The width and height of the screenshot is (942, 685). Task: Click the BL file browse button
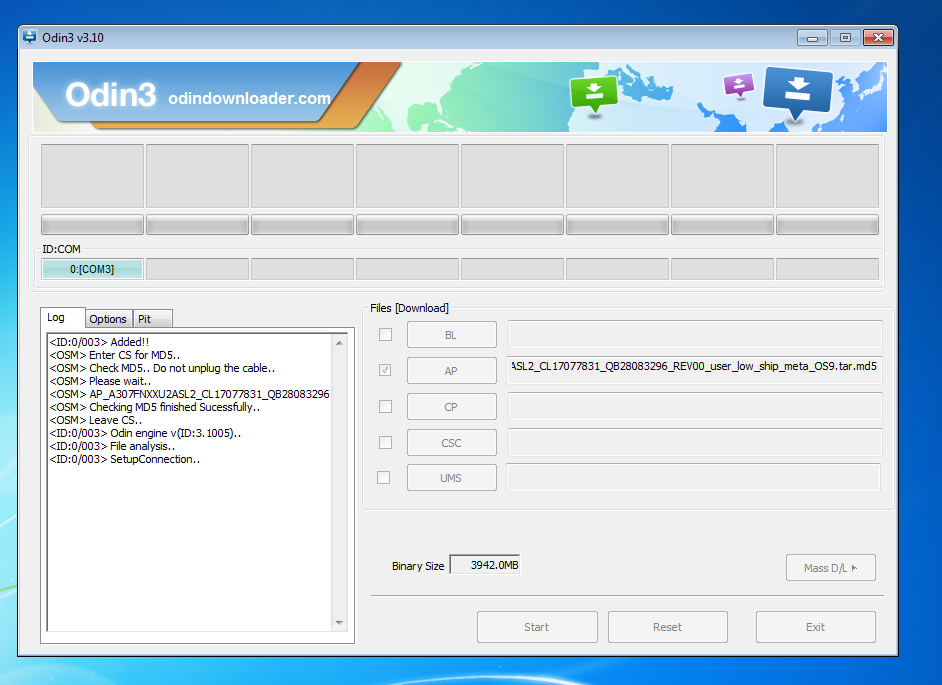(x=452, y=335)
